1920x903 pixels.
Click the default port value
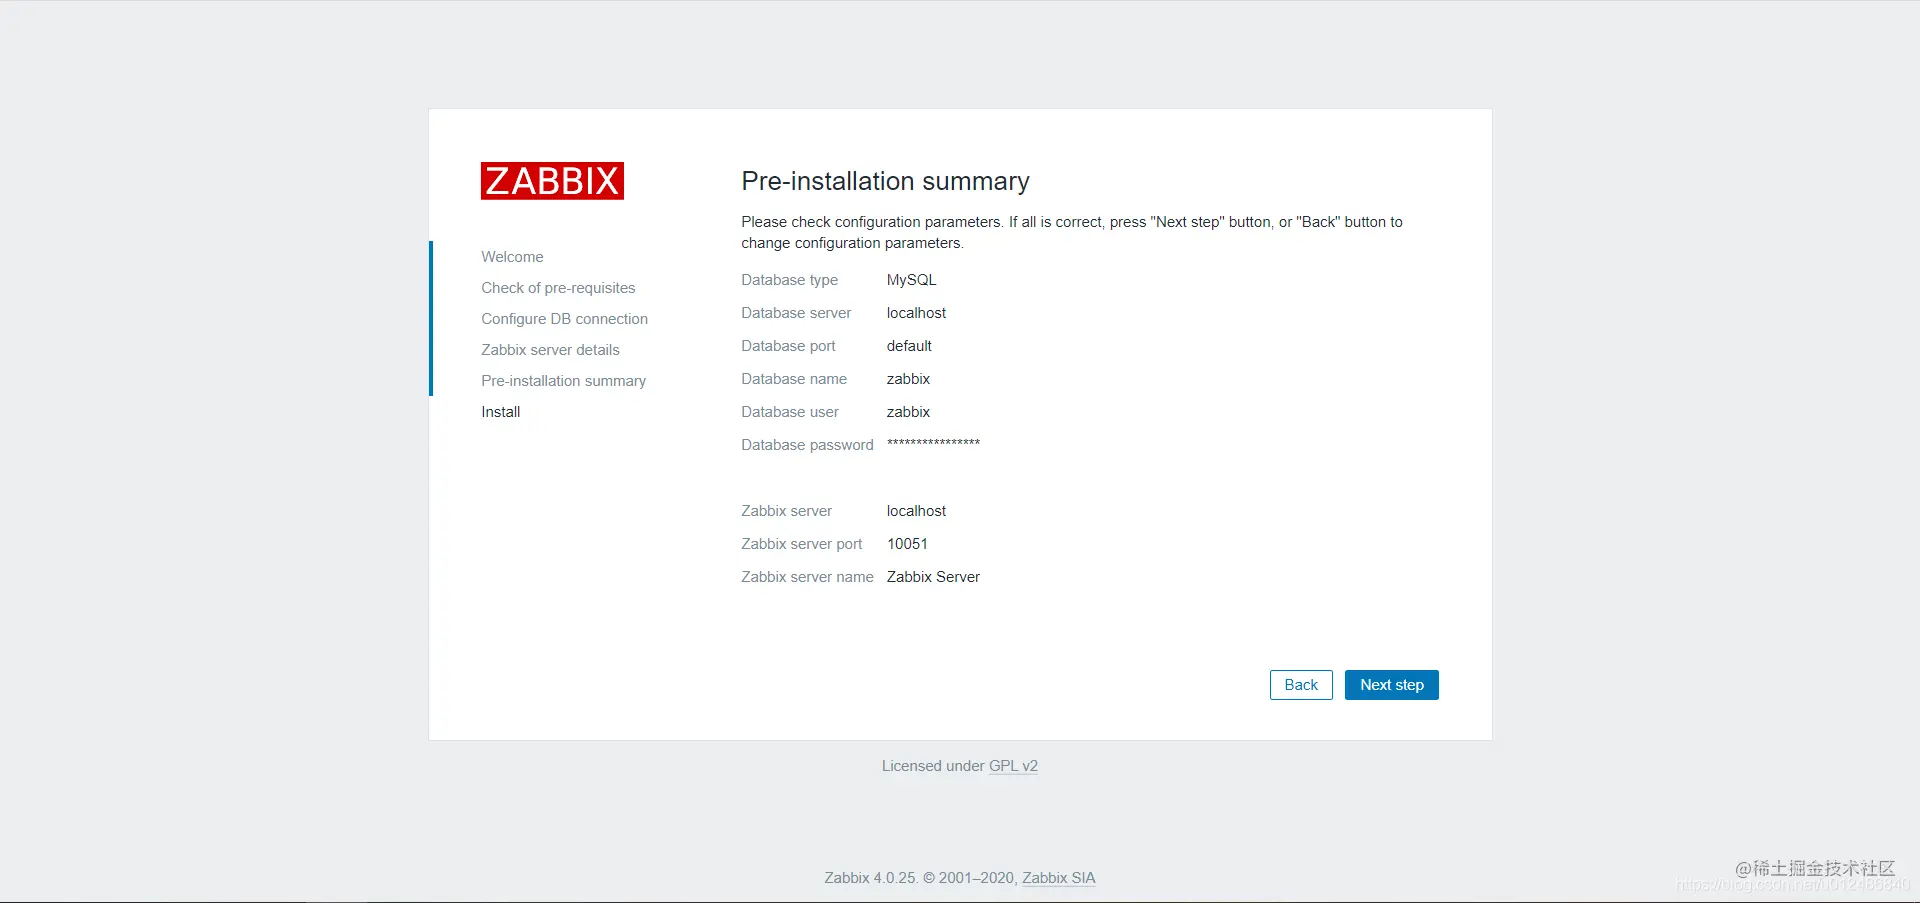[x=909, y=346]
